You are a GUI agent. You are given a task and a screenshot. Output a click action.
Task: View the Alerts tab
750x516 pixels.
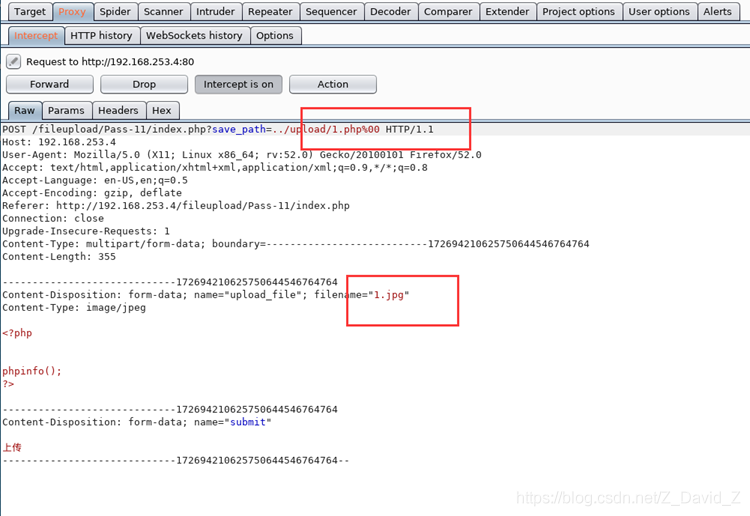(717, 11)
